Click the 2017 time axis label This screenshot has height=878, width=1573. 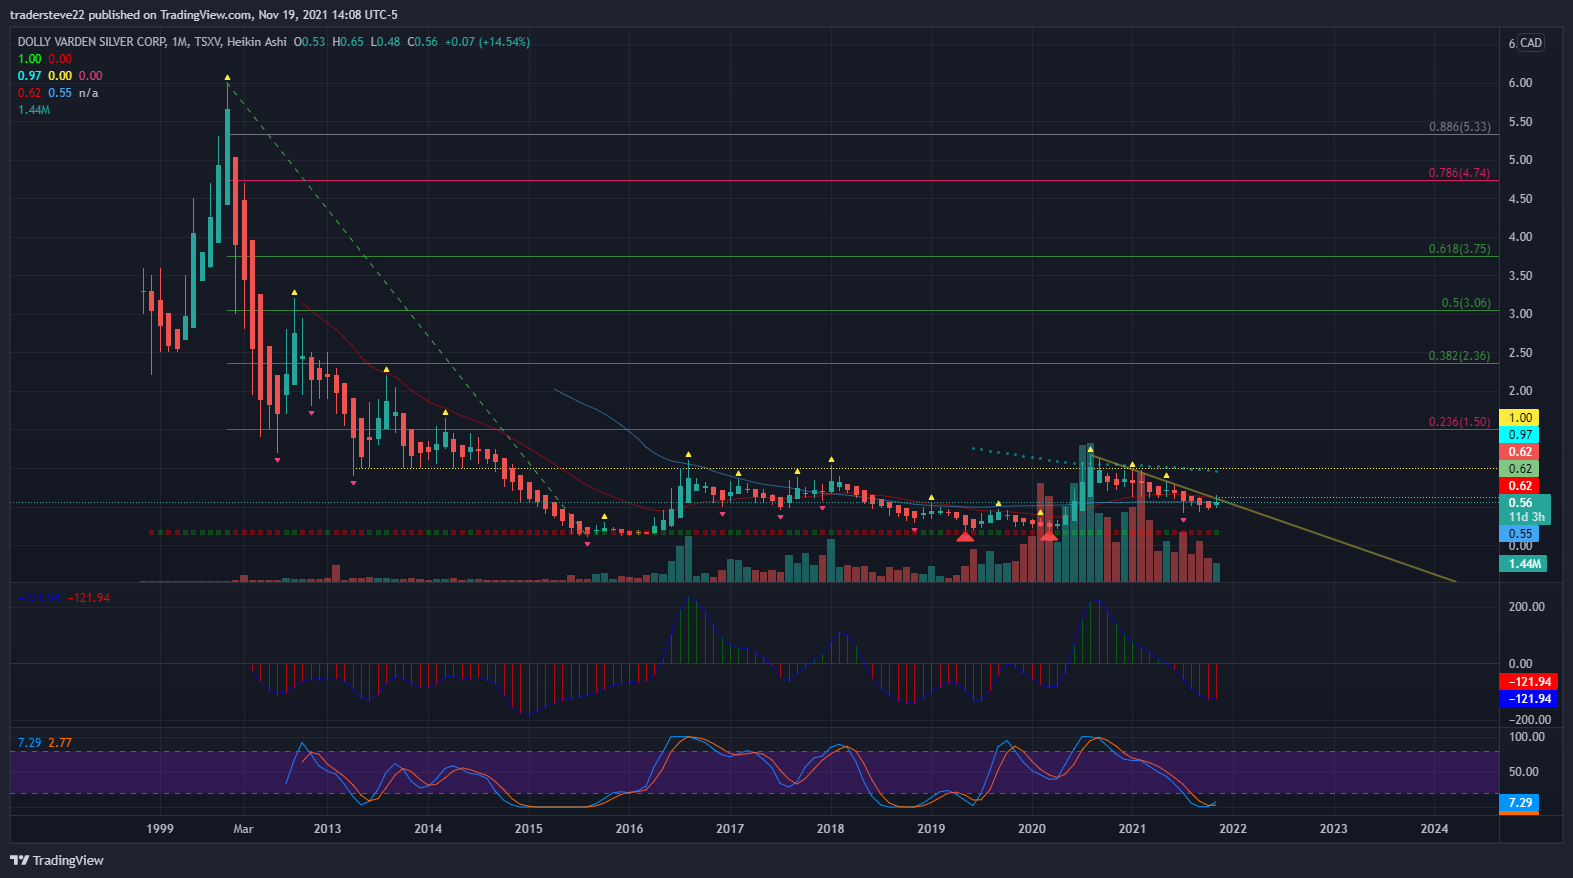coord(730,829)
